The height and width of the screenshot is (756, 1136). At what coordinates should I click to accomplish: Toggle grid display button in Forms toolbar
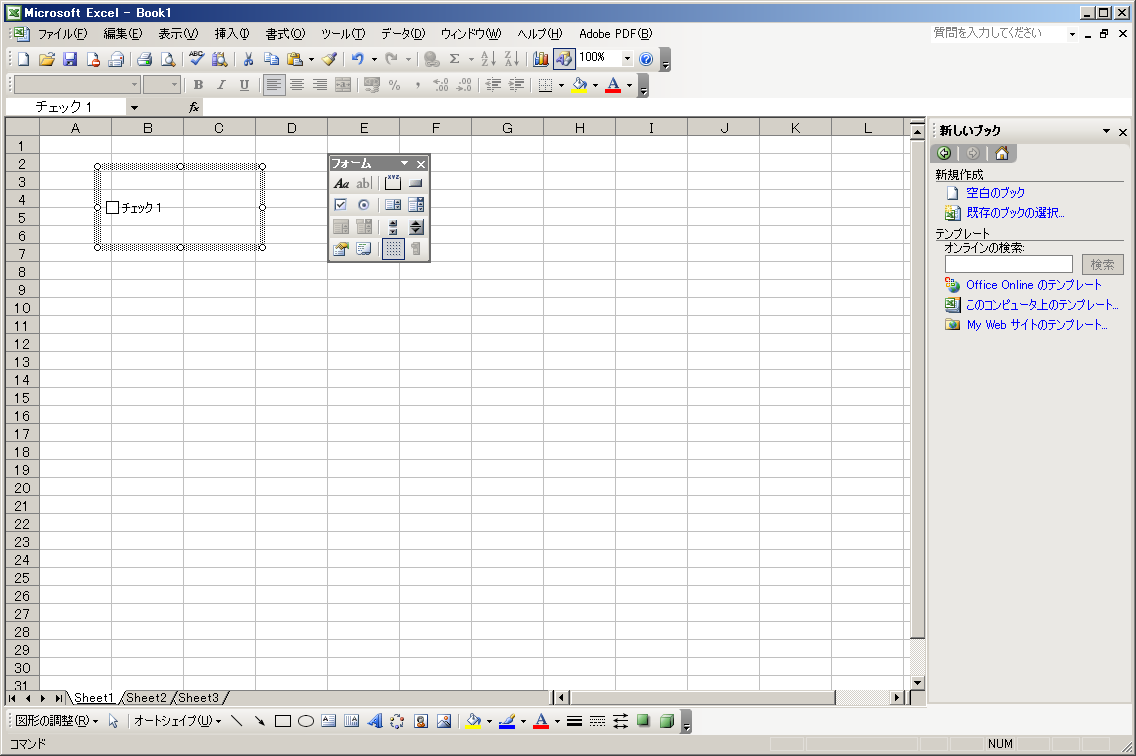(x=393, y=249)
